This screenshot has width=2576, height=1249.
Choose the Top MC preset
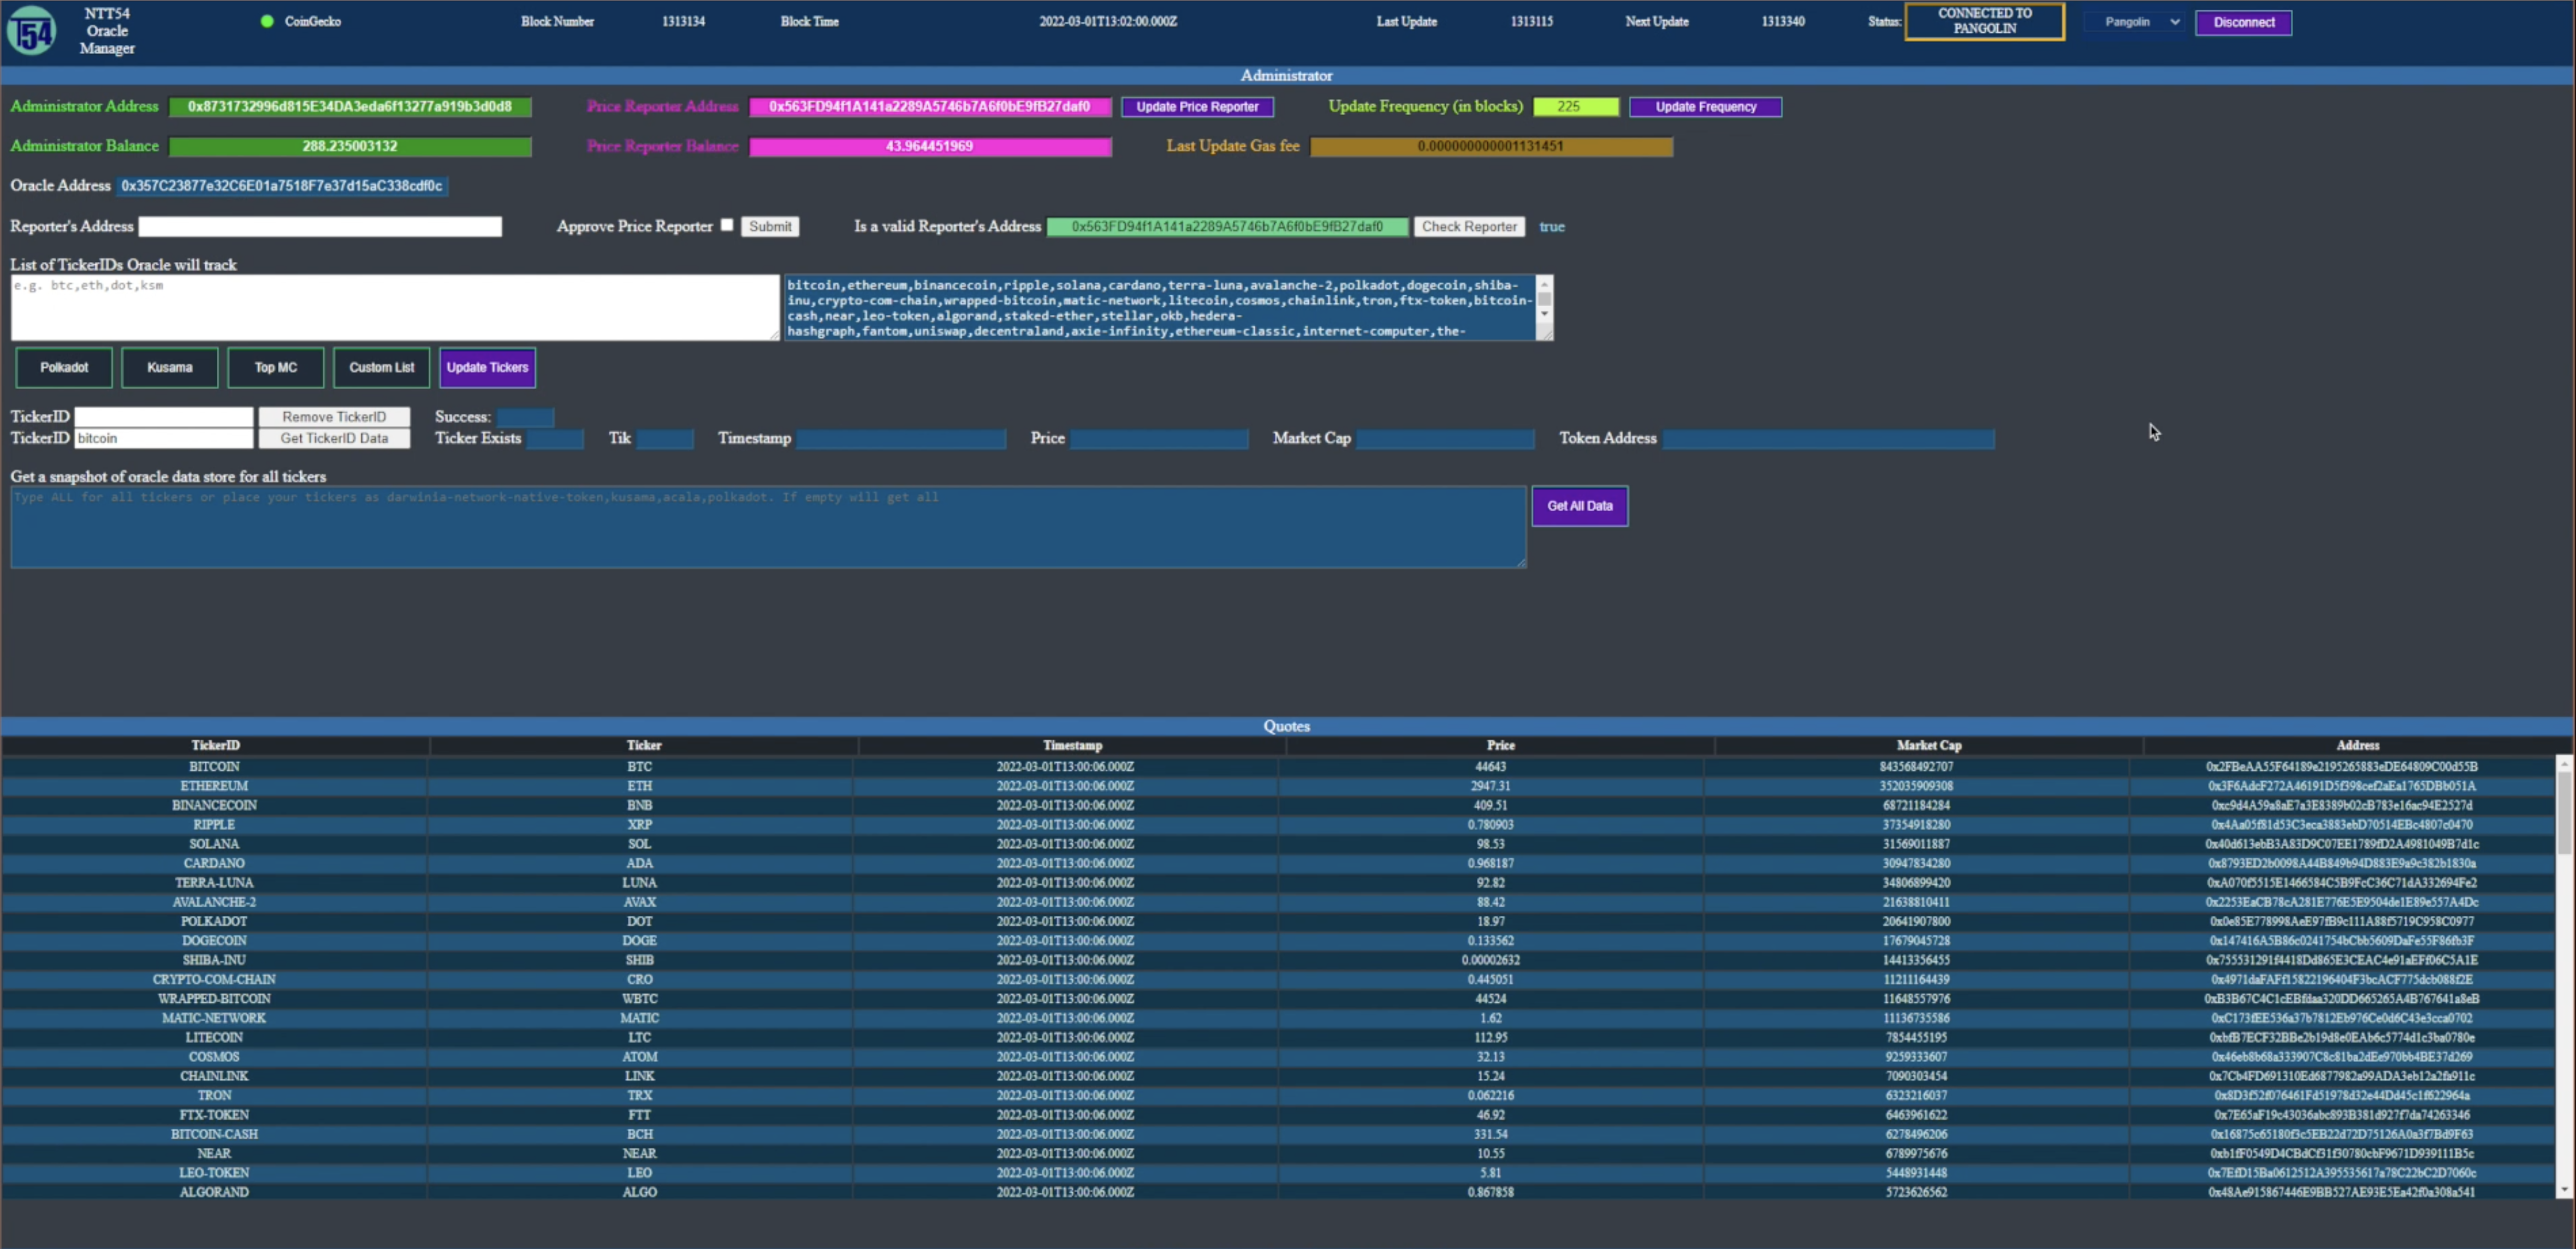(275, 367)
